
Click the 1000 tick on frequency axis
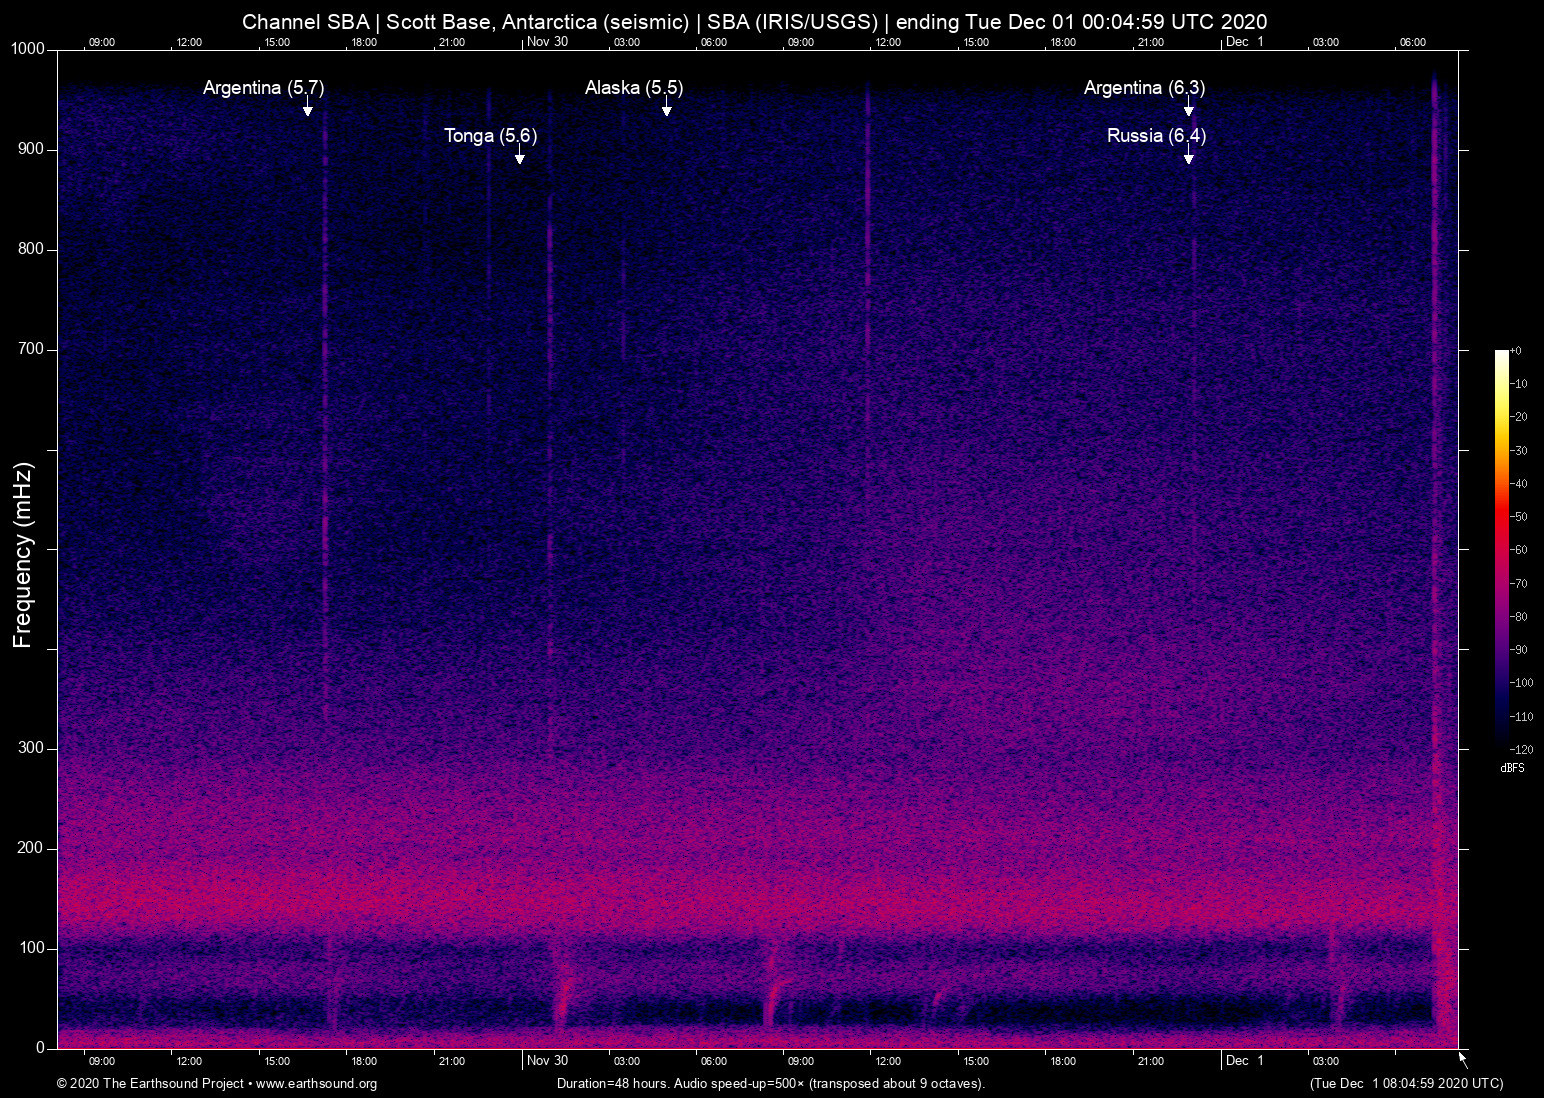click(27, 49)
